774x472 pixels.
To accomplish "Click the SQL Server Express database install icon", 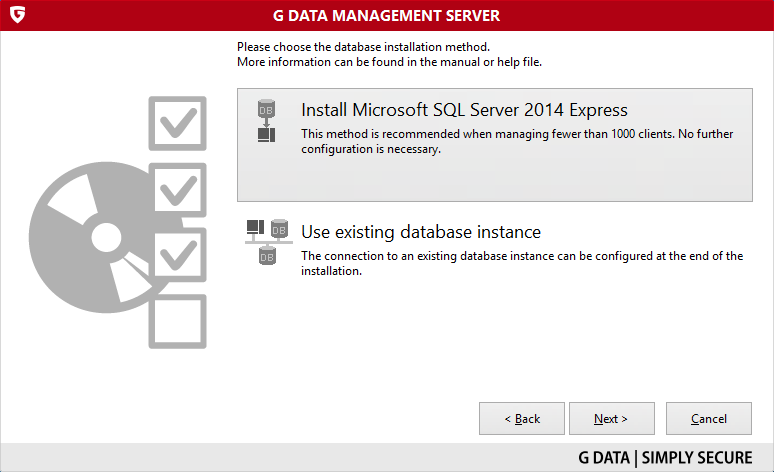I will [267, 121].
